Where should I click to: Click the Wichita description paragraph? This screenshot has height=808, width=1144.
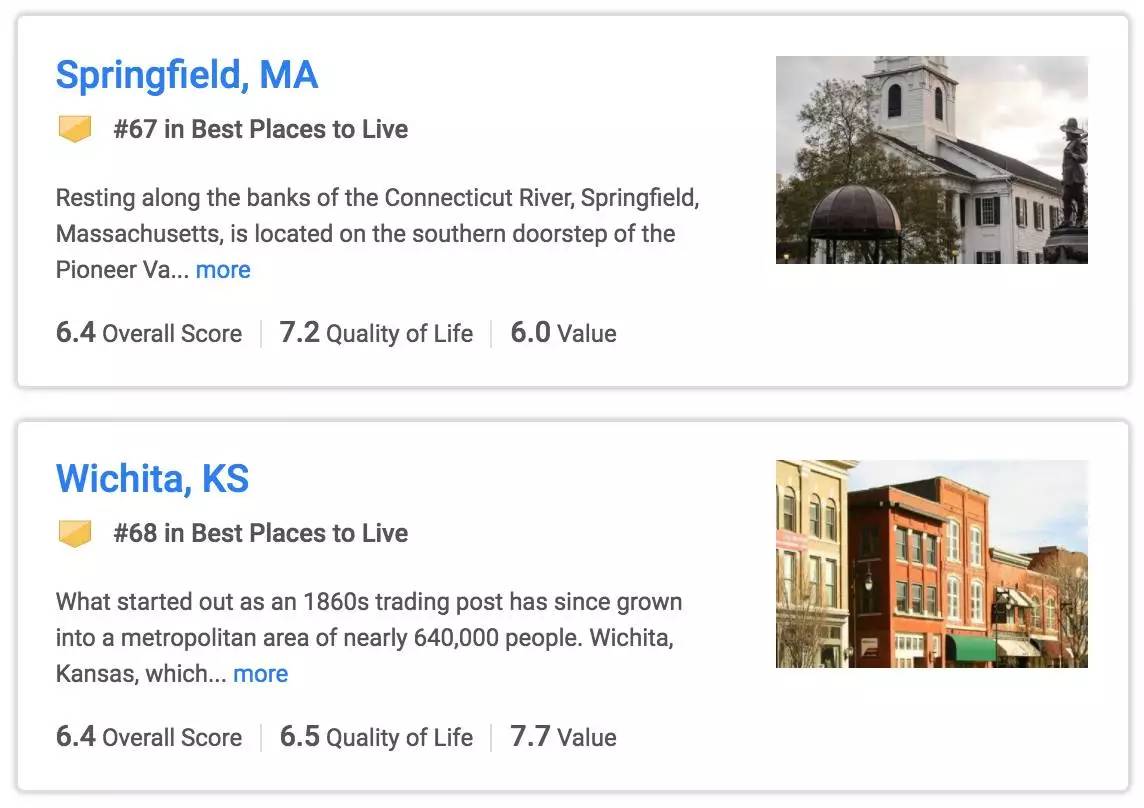click(x=369, y=637)
